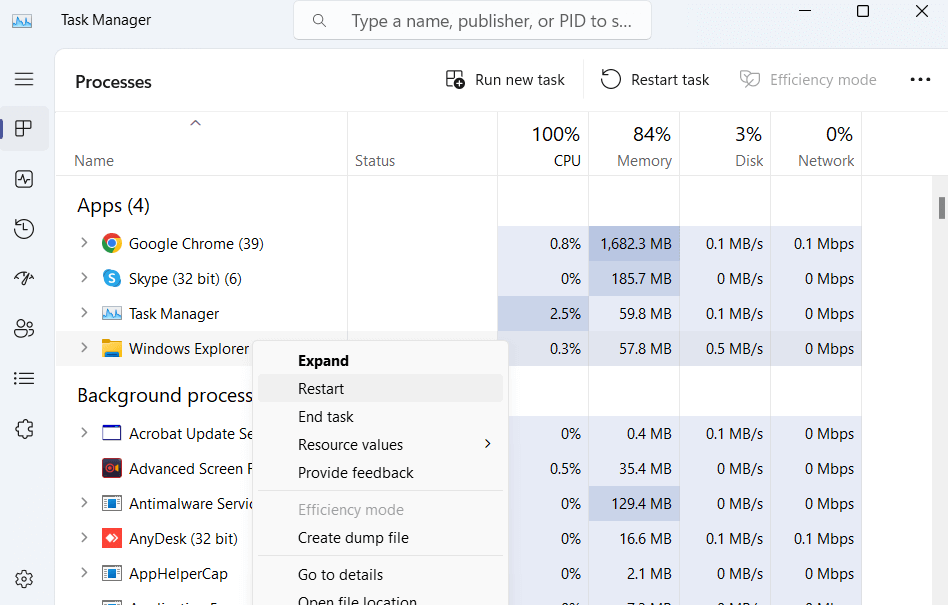This screenshot has height=605, width=948.
Task: Click the Task Manager title bar icon
Action: pos(22,21)
